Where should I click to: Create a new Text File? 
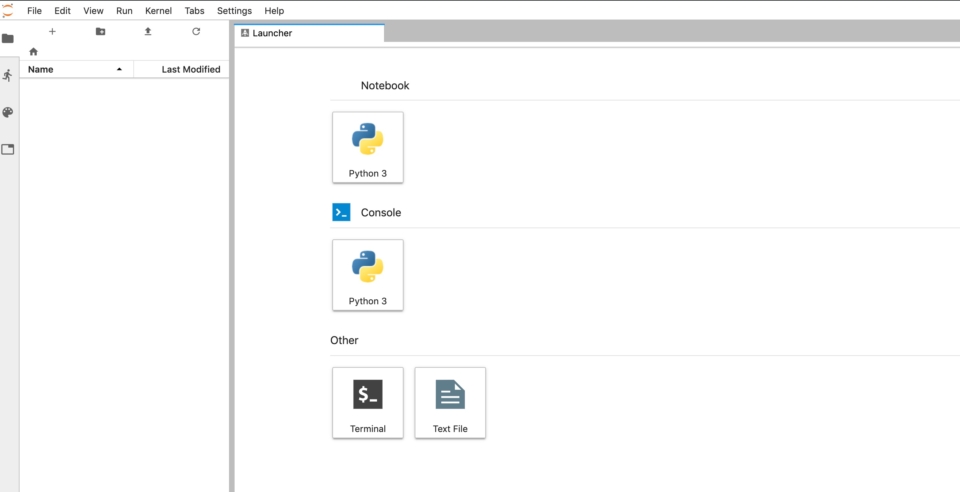point(450,402)
